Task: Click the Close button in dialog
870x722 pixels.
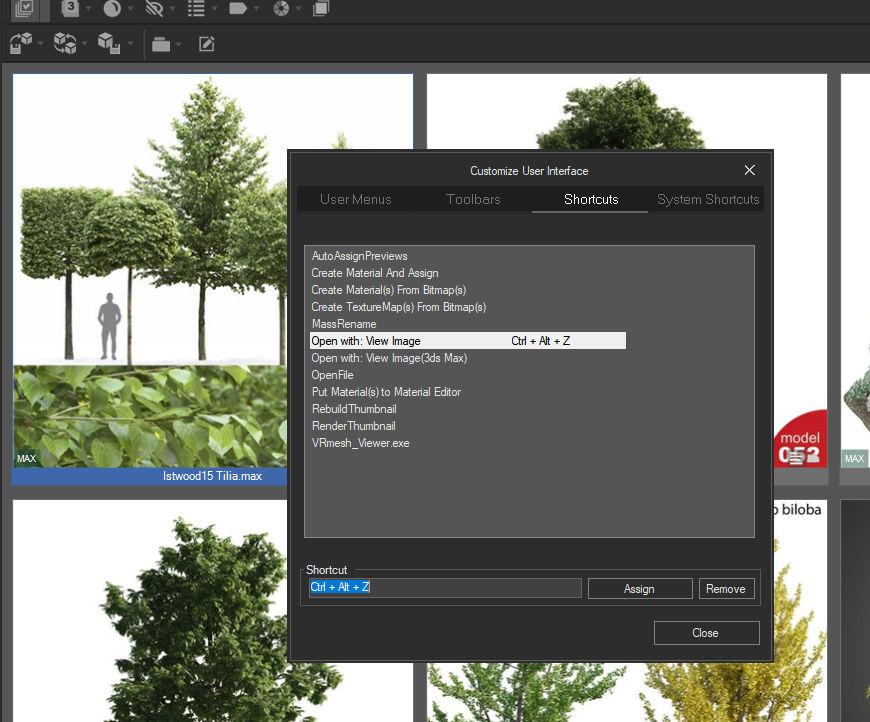Action: (x=706, y=633)
